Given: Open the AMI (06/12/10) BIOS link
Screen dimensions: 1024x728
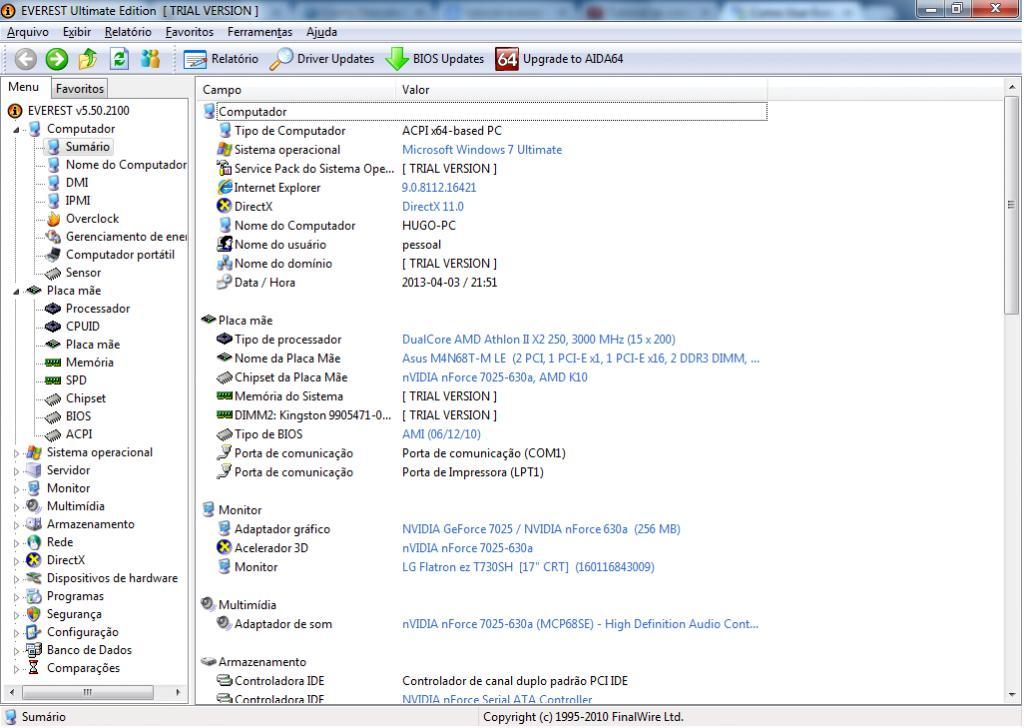Looking at the screenshot, I should [441, 434].
